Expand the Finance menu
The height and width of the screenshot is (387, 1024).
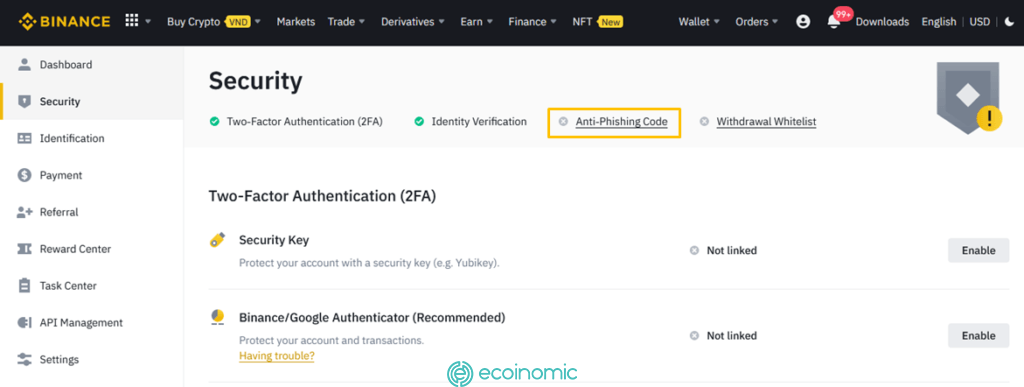point(532,22)
